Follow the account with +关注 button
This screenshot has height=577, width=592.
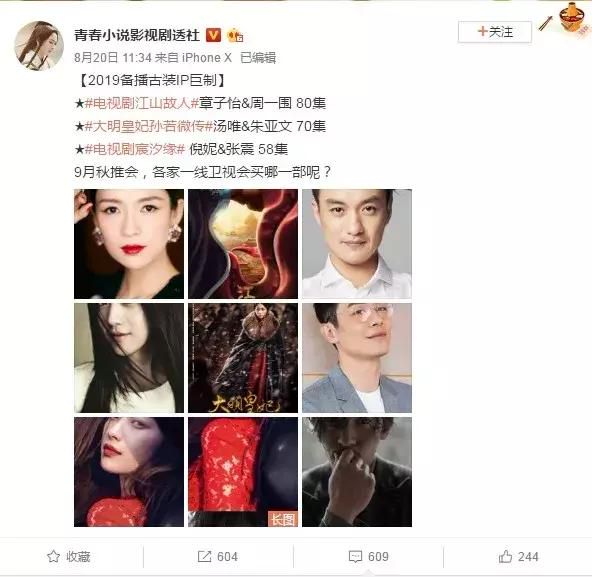tap(495, 32)
